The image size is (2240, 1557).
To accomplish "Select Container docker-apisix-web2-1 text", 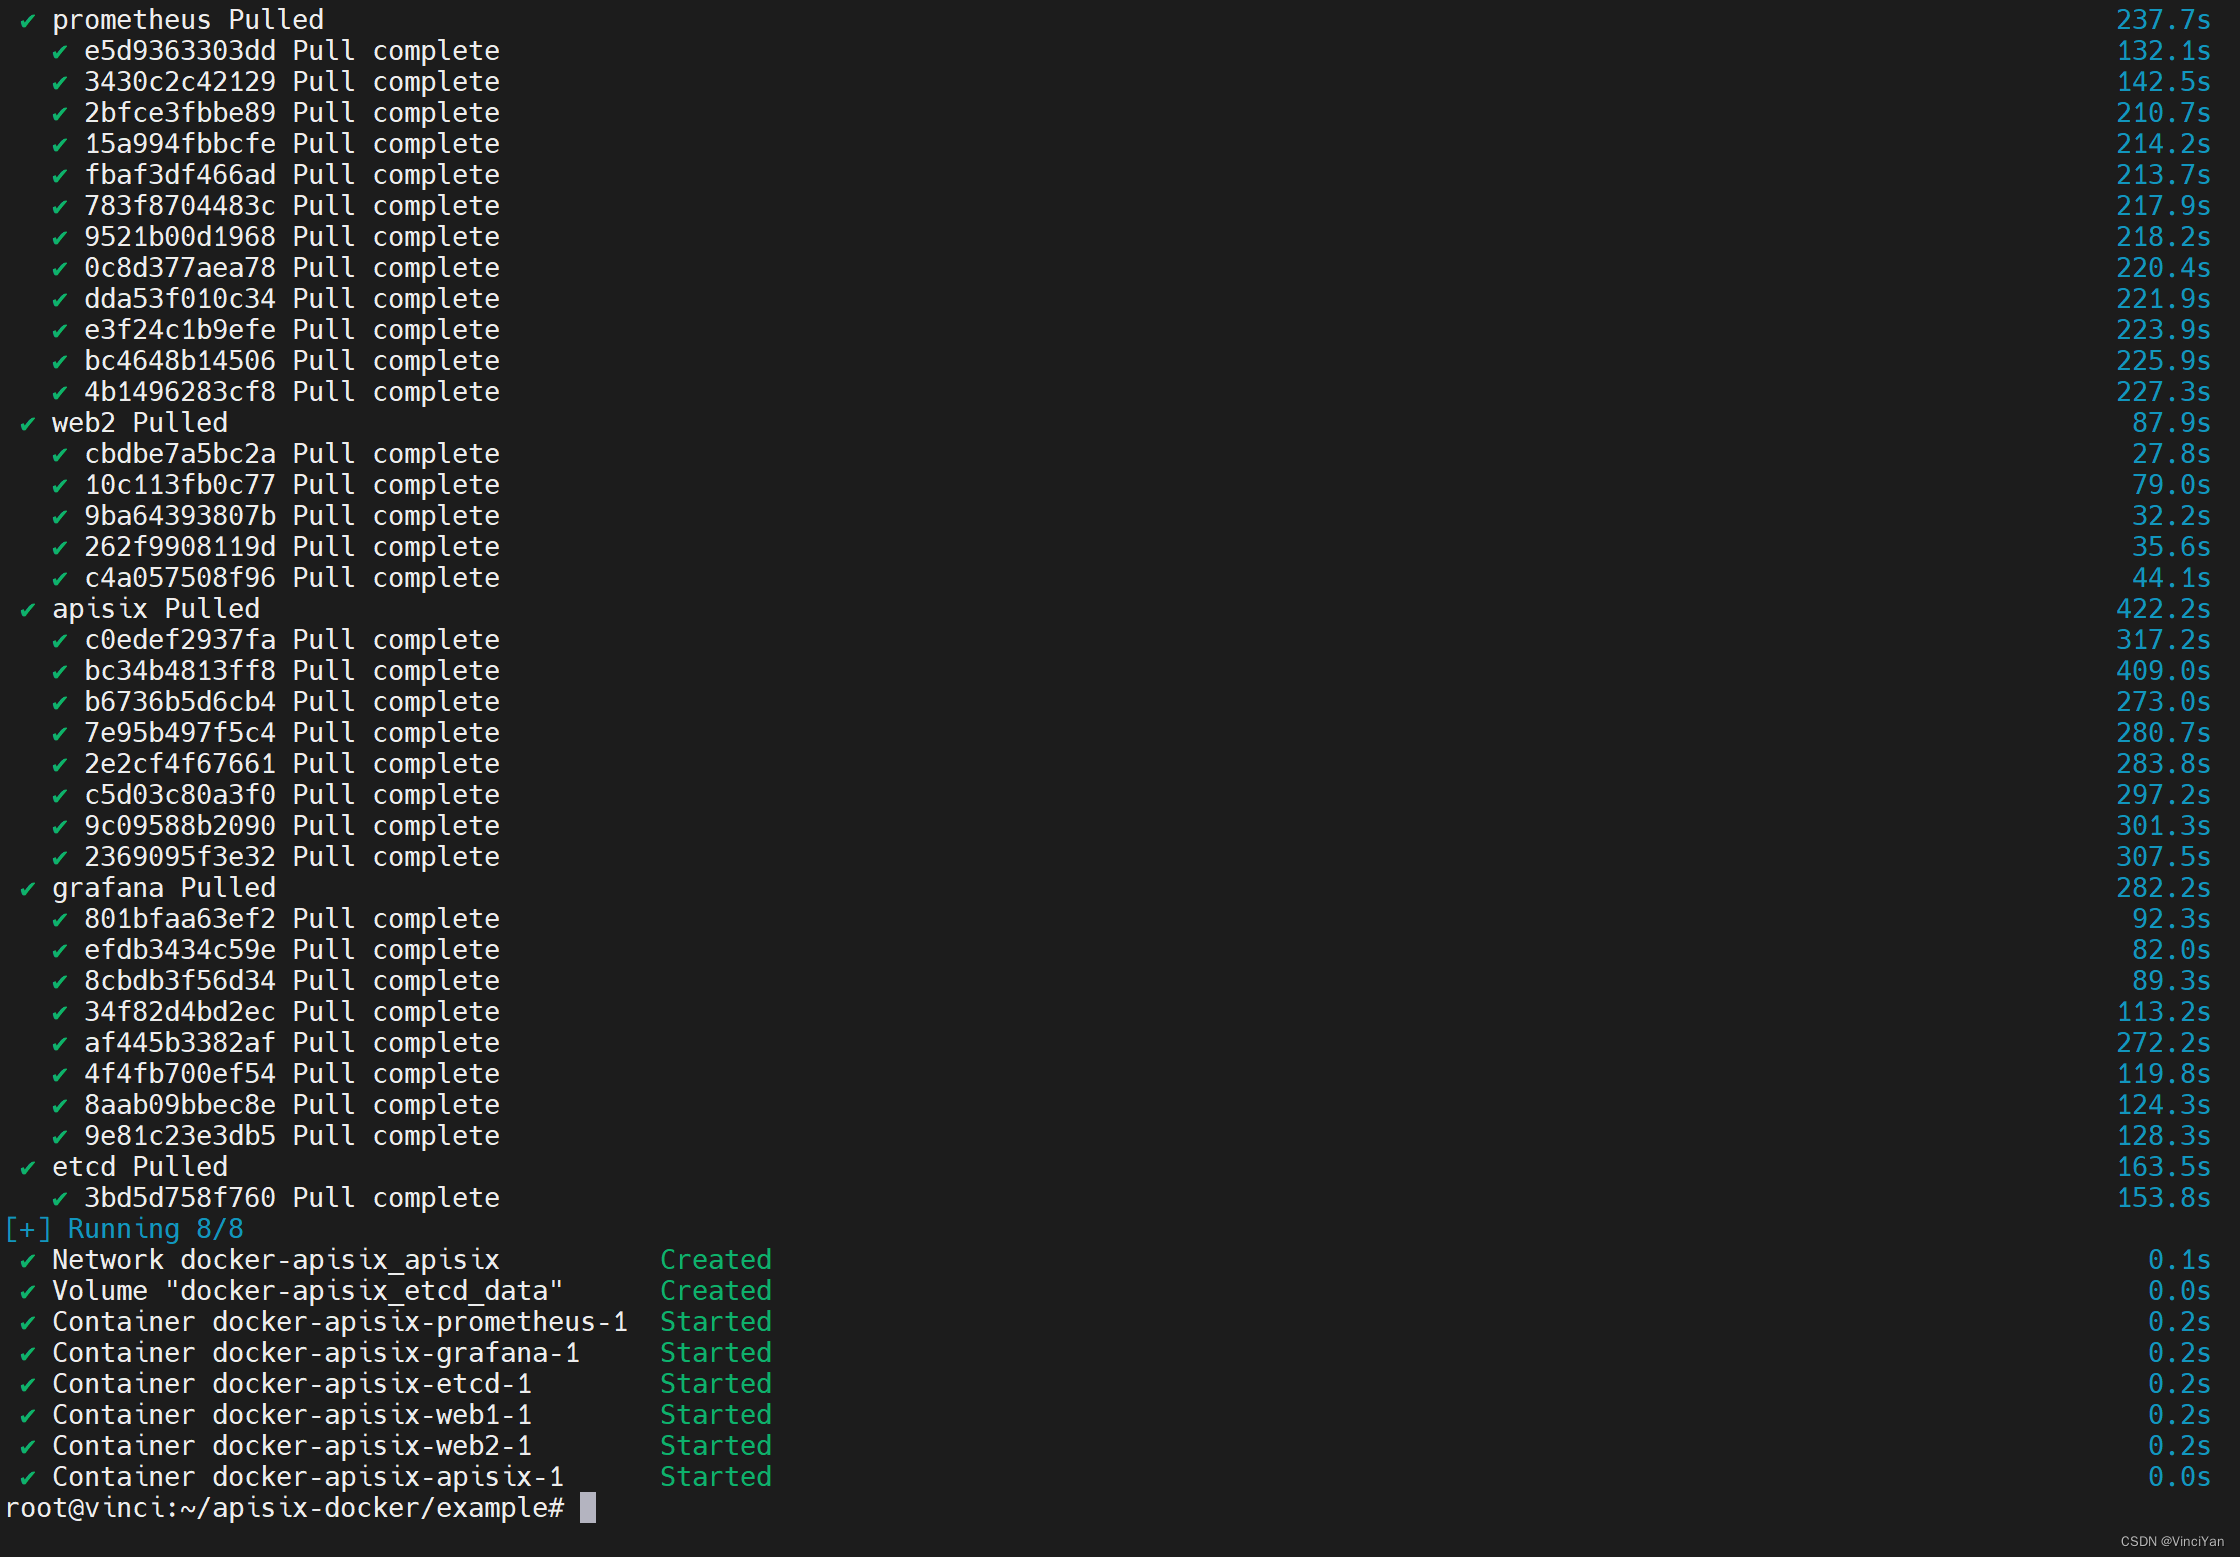I will [292, 1446].
